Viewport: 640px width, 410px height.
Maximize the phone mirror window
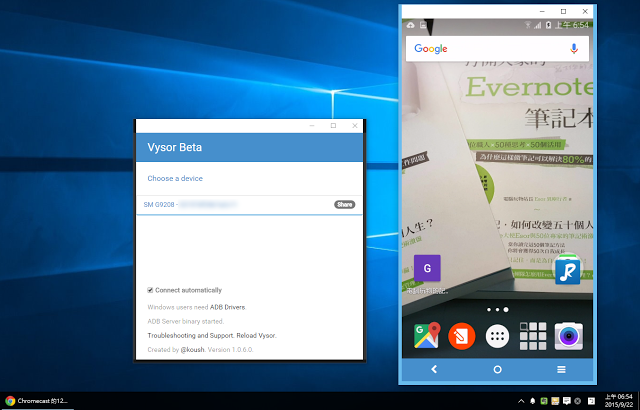click(563, 11)
